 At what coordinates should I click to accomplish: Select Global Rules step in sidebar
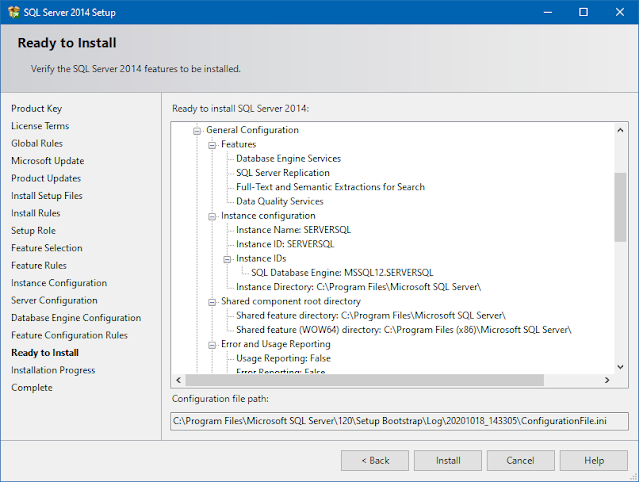(37, 143)
